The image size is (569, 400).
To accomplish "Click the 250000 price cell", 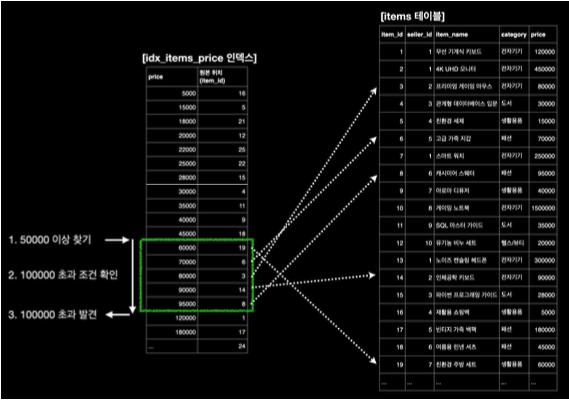I will [544, 156].
